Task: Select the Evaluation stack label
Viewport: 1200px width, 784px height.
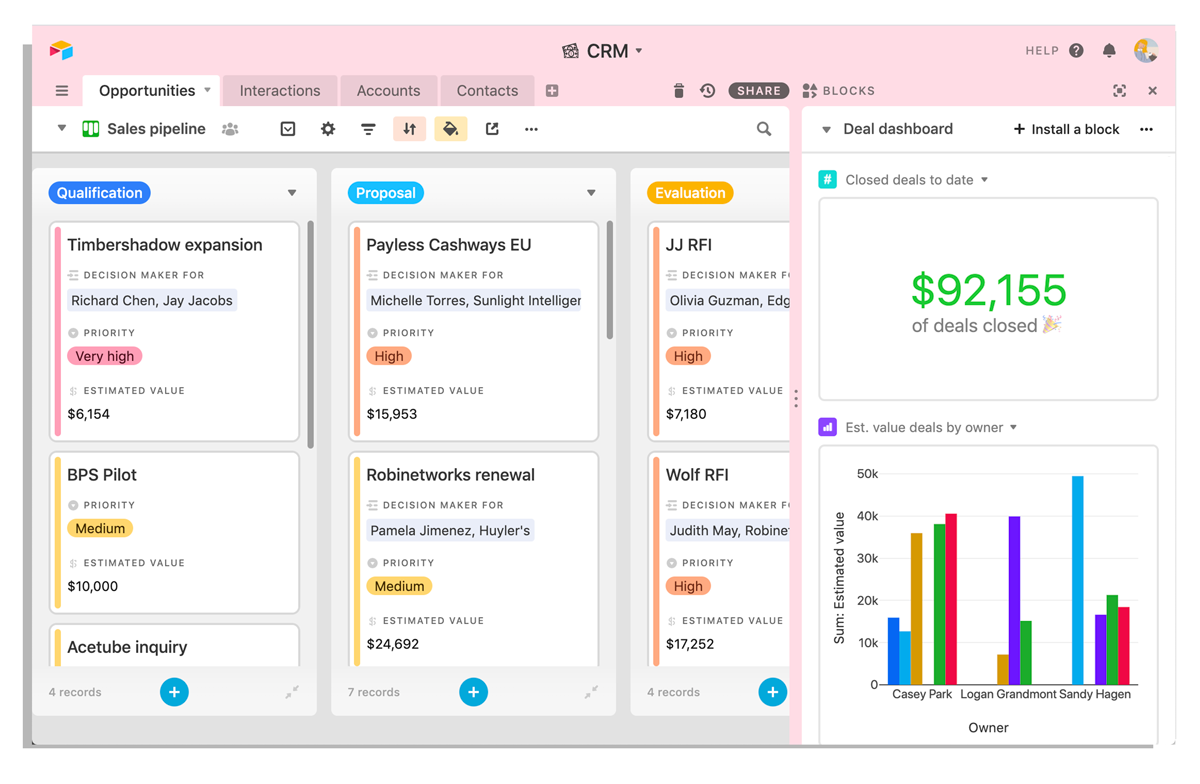Action: point(690,193)
